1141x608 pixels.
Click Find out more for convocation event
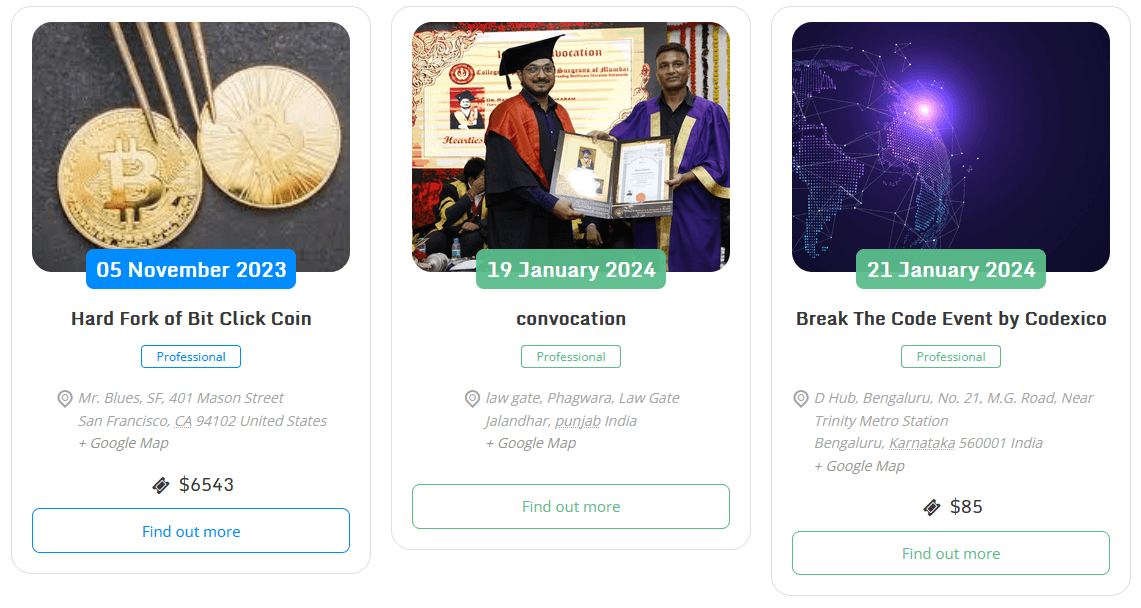tap(571, 507)
